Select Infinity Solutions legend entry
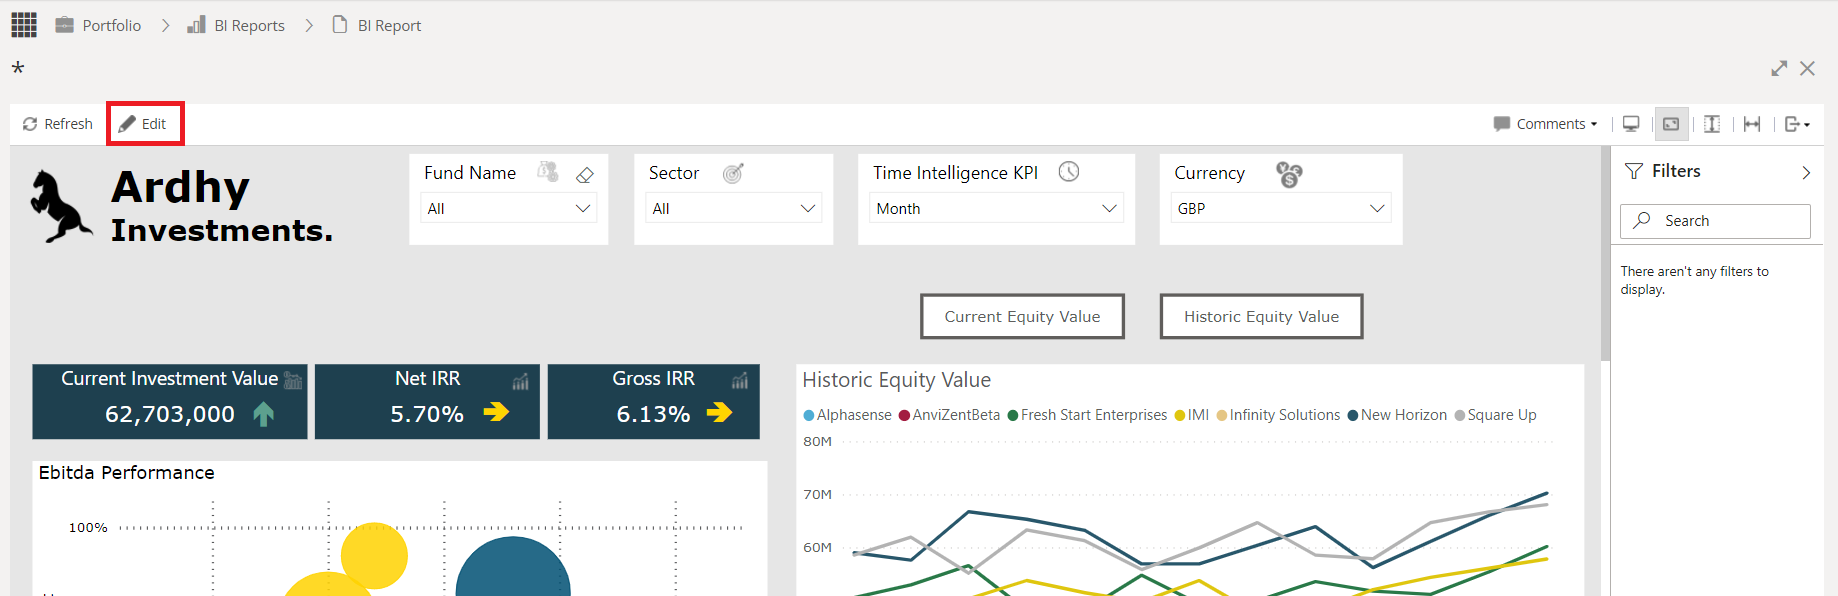This screenshot has width=1838, height=596. tap(1278, 415)
